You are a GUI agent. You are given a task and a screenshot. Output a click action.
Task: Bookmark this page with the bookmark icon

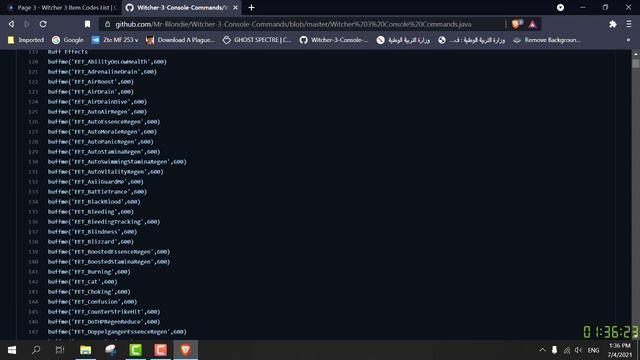pos(87,24)
